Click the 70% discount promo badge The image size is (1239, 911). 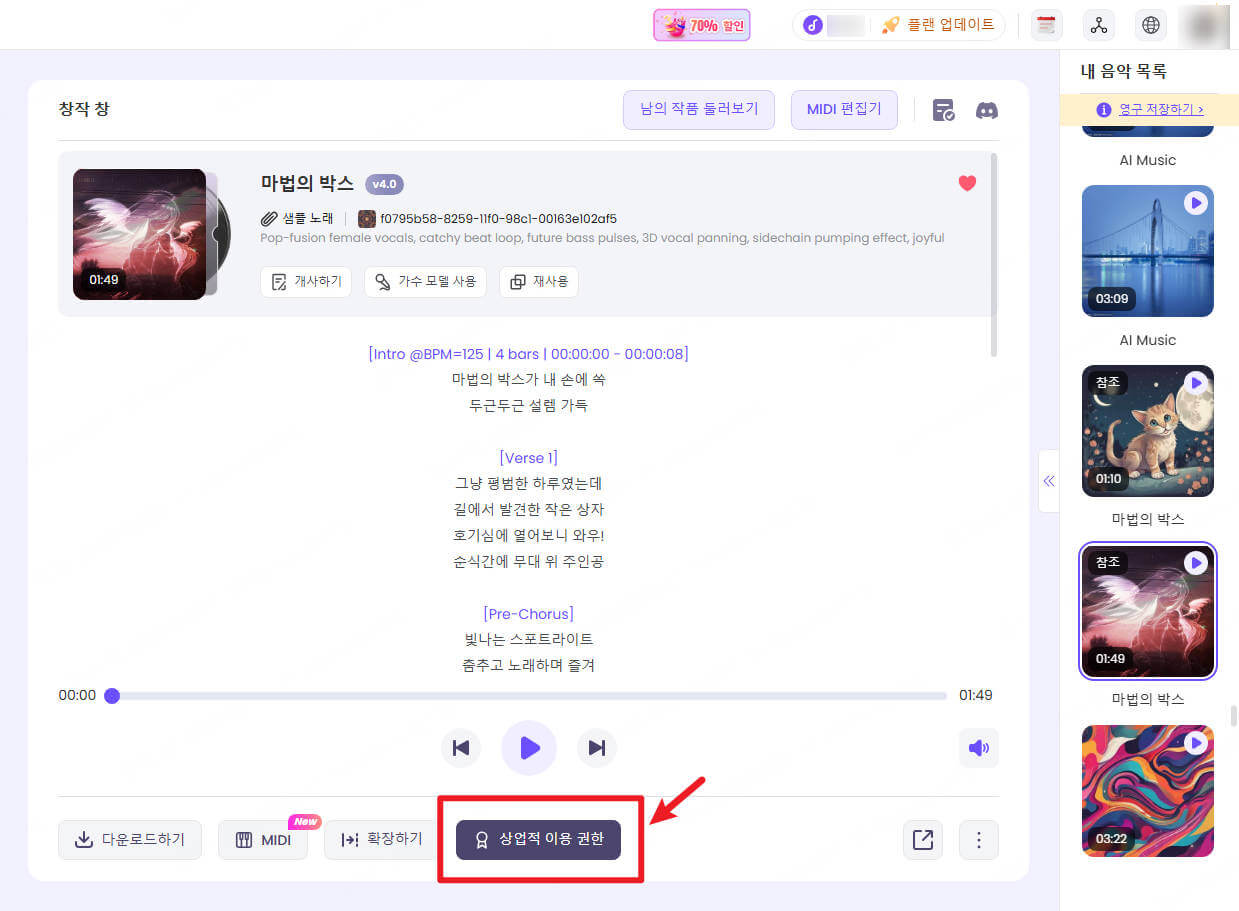pyautogui.click(x=702, y=25)
